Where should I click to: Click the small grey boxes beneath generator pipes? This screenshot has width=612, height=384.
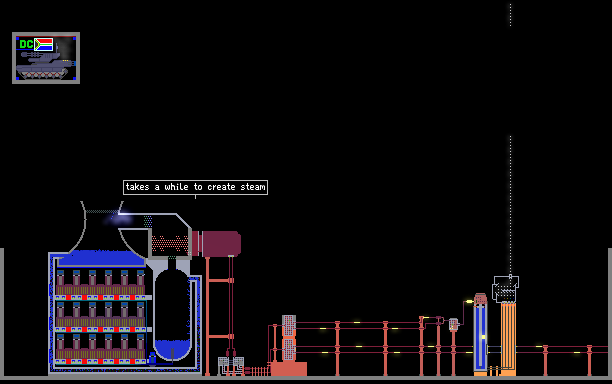(231, 362)
